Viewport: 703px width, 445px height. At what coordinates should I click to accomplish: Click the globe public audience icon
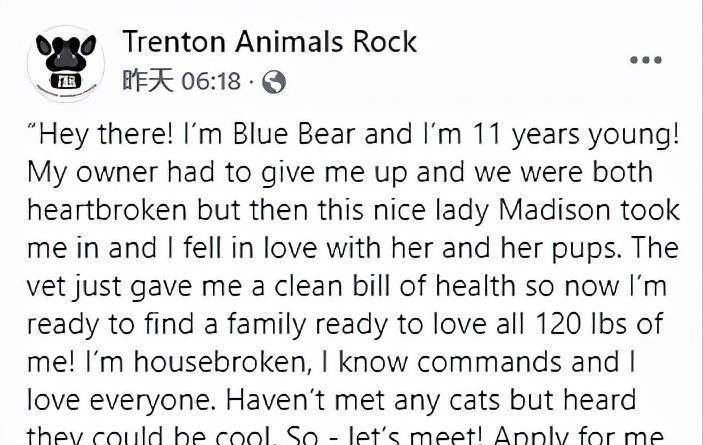pos(273,82)
